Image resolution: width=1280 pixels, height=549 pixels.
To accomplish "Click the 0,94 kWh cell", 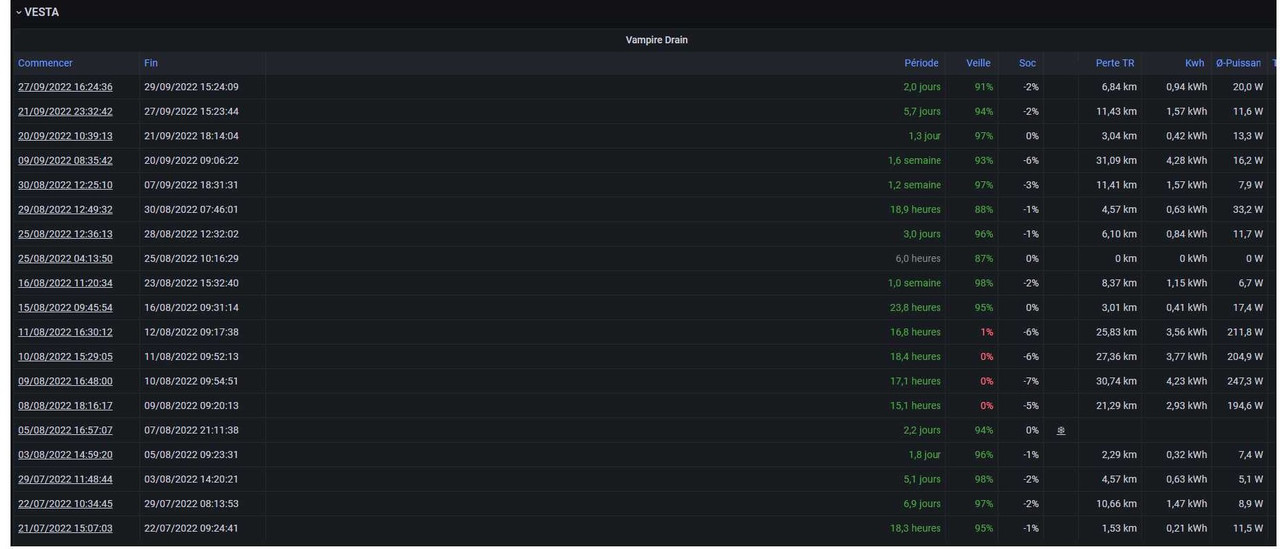I will 1186,87.
